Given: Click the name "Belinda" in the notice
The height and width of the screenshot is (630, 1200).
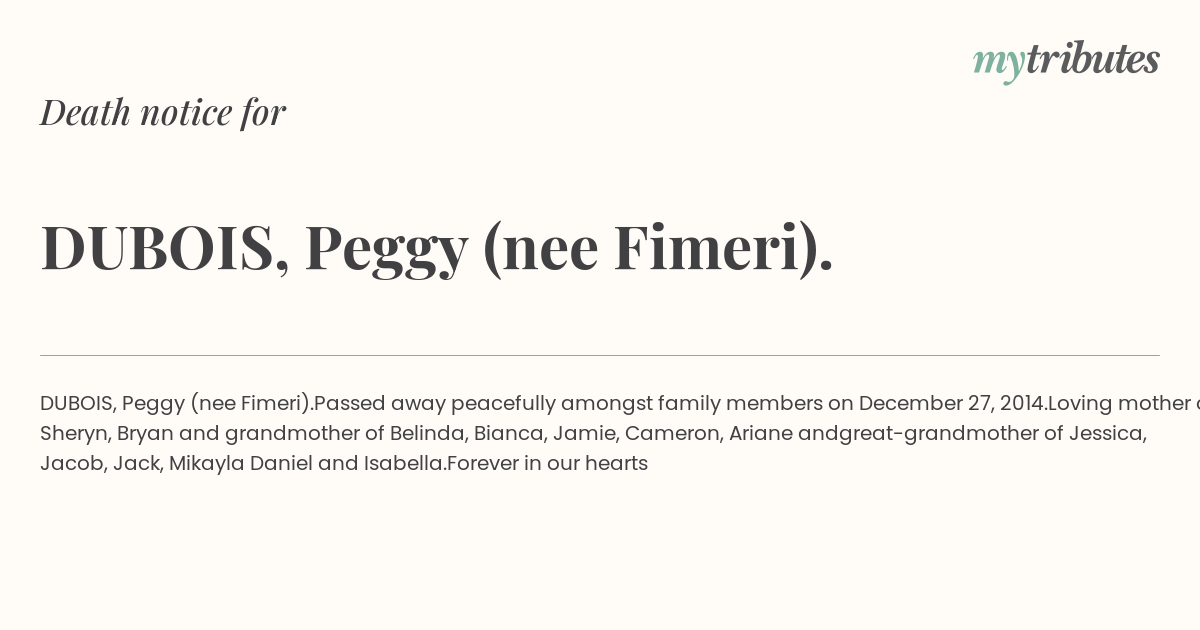Looking at the screenshot, I should tap(426, 433).
